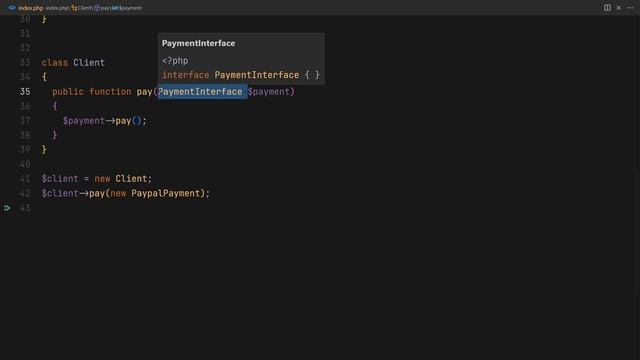This screenshot has height=360, width=640.
Task: Click line number 42 in the gutter
Action: pyautogui.click(x=25, y=193)
